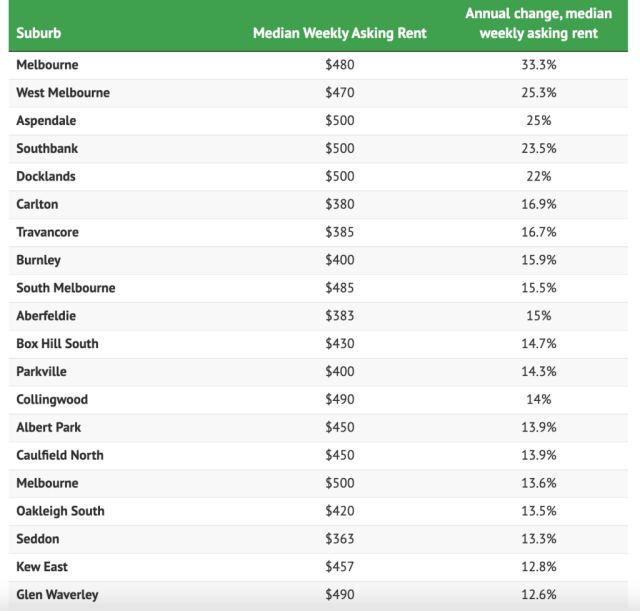Click the $363 rent for Seddon

[339, 539]
